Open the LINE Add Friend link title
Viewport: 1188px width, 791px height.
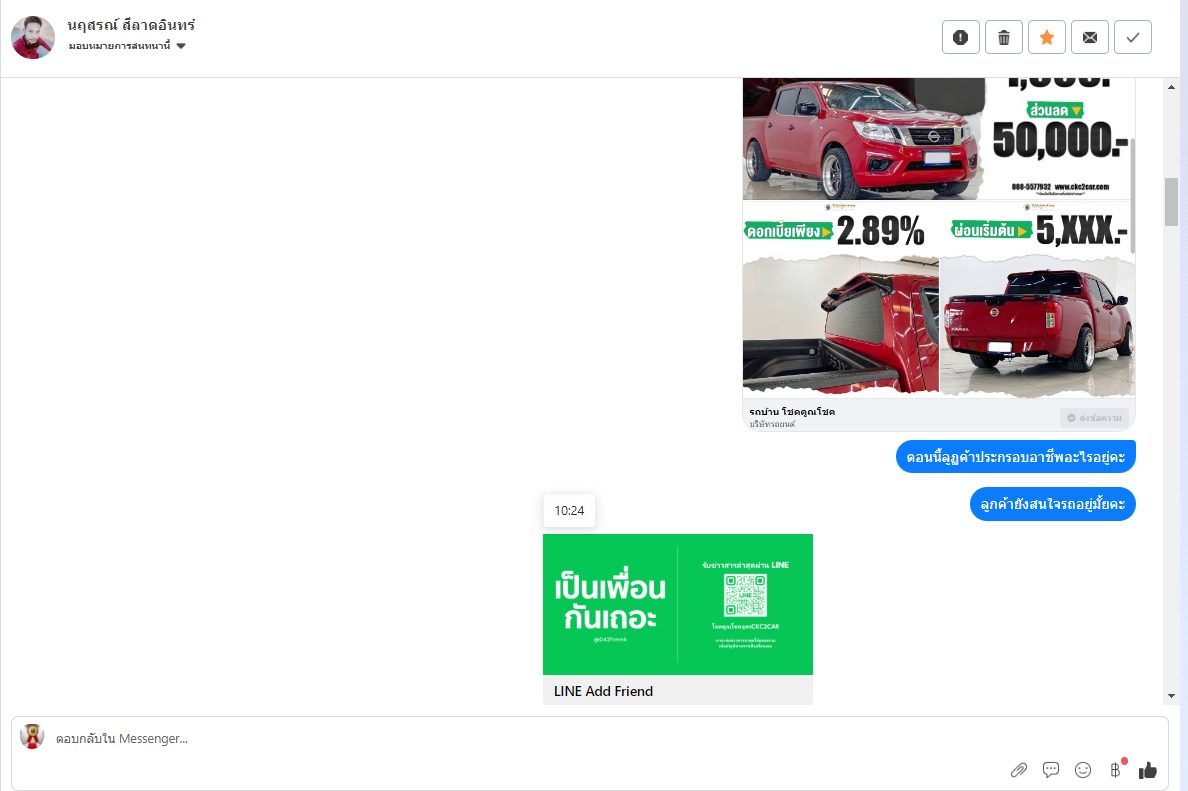coord(603,691)
